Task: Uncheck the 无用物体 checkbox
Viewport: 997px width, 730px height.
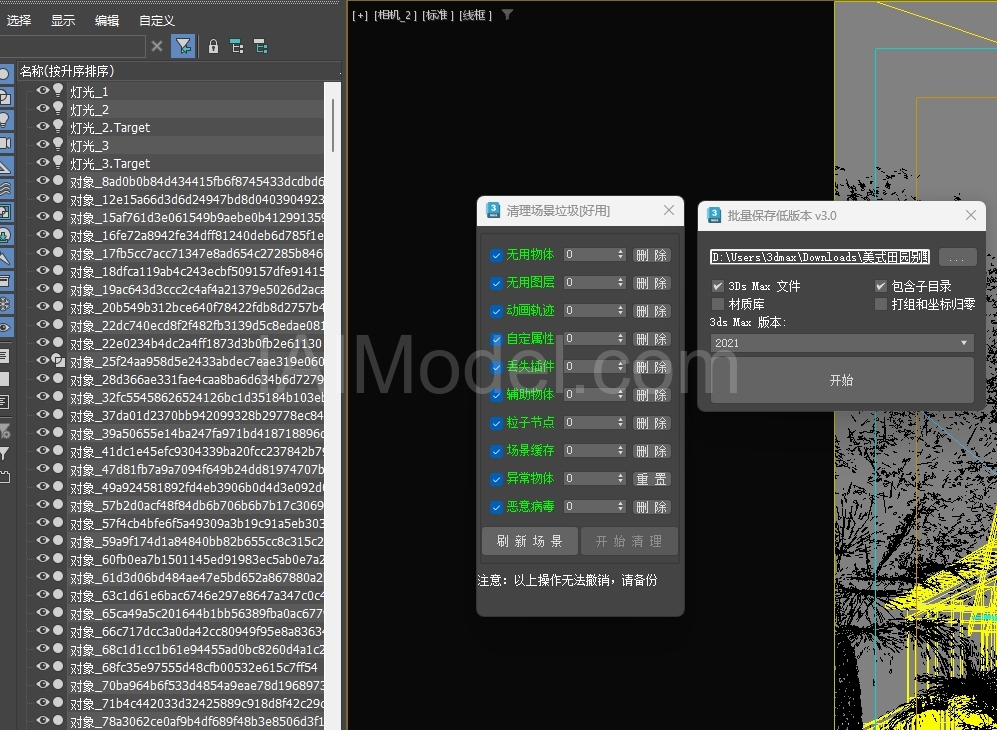Action: (x=496, y=256)
